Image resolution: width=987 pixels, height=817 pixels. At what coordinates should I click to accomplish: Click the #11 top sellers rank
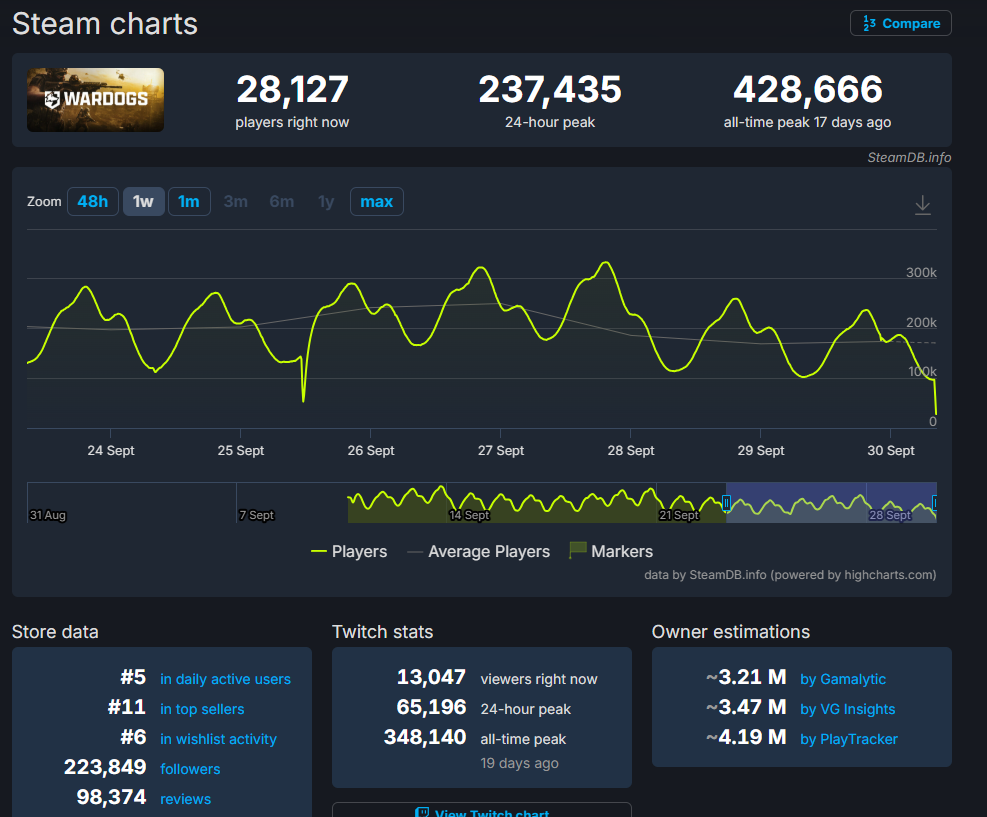pyautogui.click(x=127, y=707)
